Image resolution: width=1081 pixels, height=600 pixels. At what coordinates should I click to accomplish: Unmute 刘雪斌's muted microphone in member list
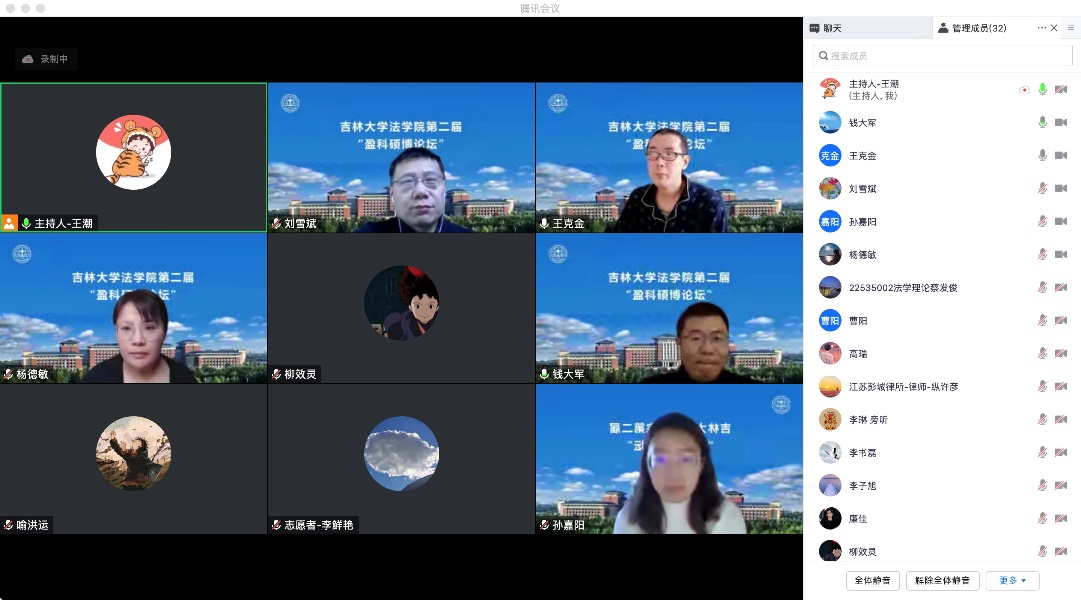pos(1042,188)
